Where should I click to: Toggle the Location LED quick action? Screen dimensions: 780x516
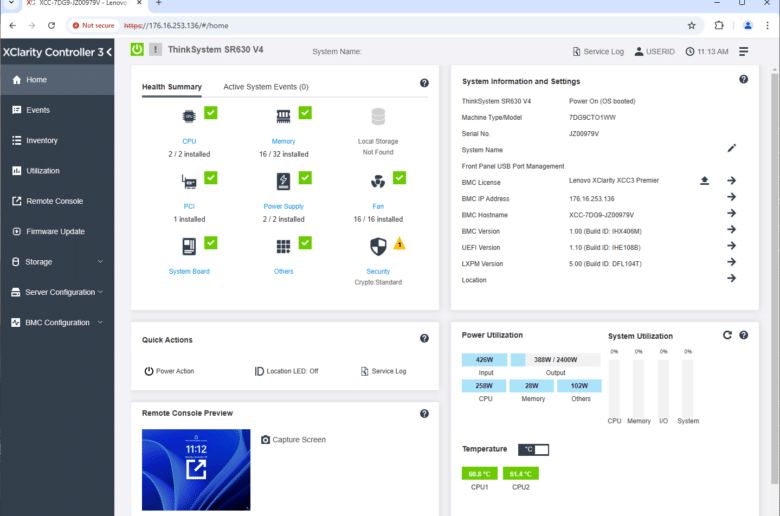coord(287,371)
